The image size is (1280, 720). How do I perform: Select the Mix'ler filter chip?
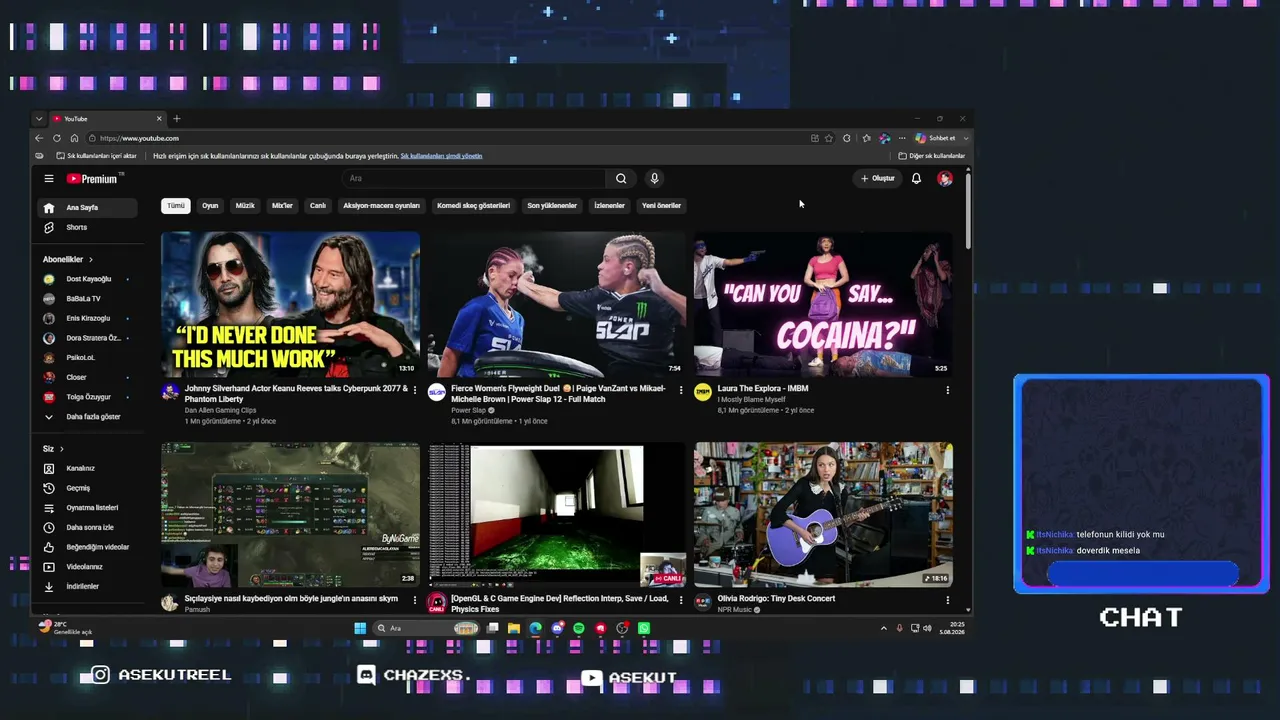283,206
